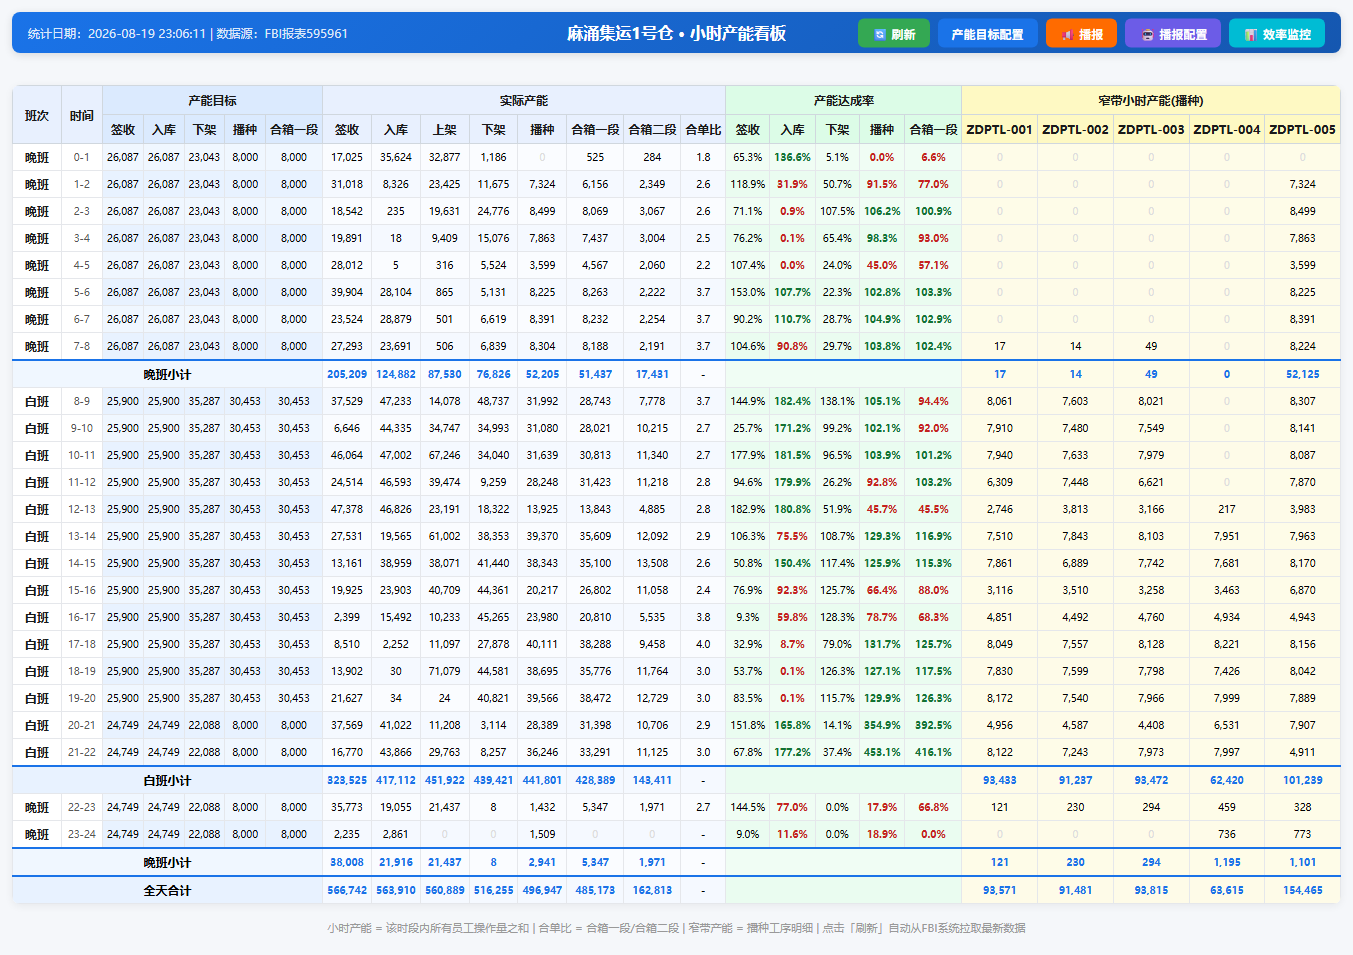Click the 时间 column header
The height and width of the screenshot is (955, 1353).
click(82, 115)
